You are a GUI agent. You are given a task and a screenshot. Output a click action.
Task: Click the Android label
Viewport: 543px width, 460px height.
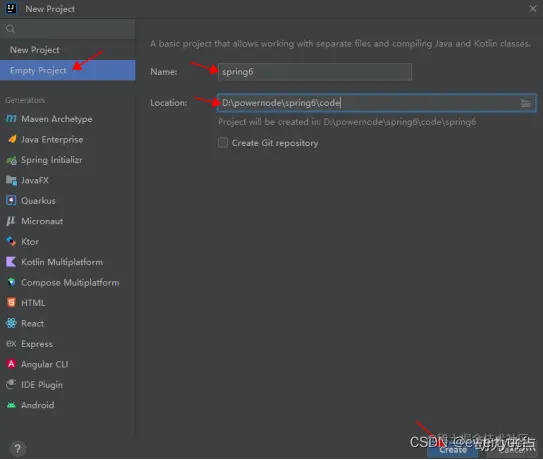coord(38,405)
